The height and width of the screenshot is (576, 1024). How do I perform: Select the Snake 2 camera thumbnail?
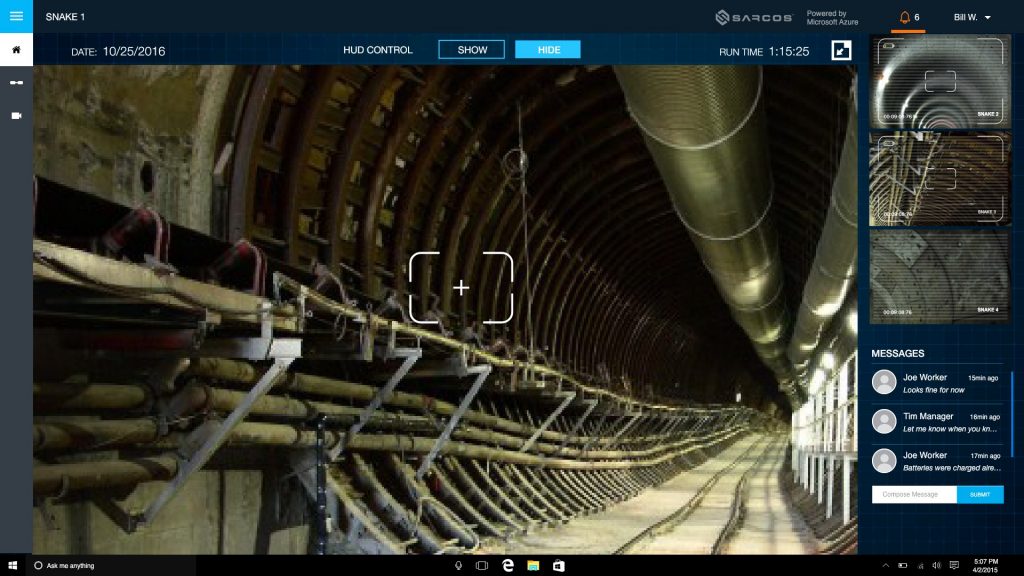pos(936,82)
